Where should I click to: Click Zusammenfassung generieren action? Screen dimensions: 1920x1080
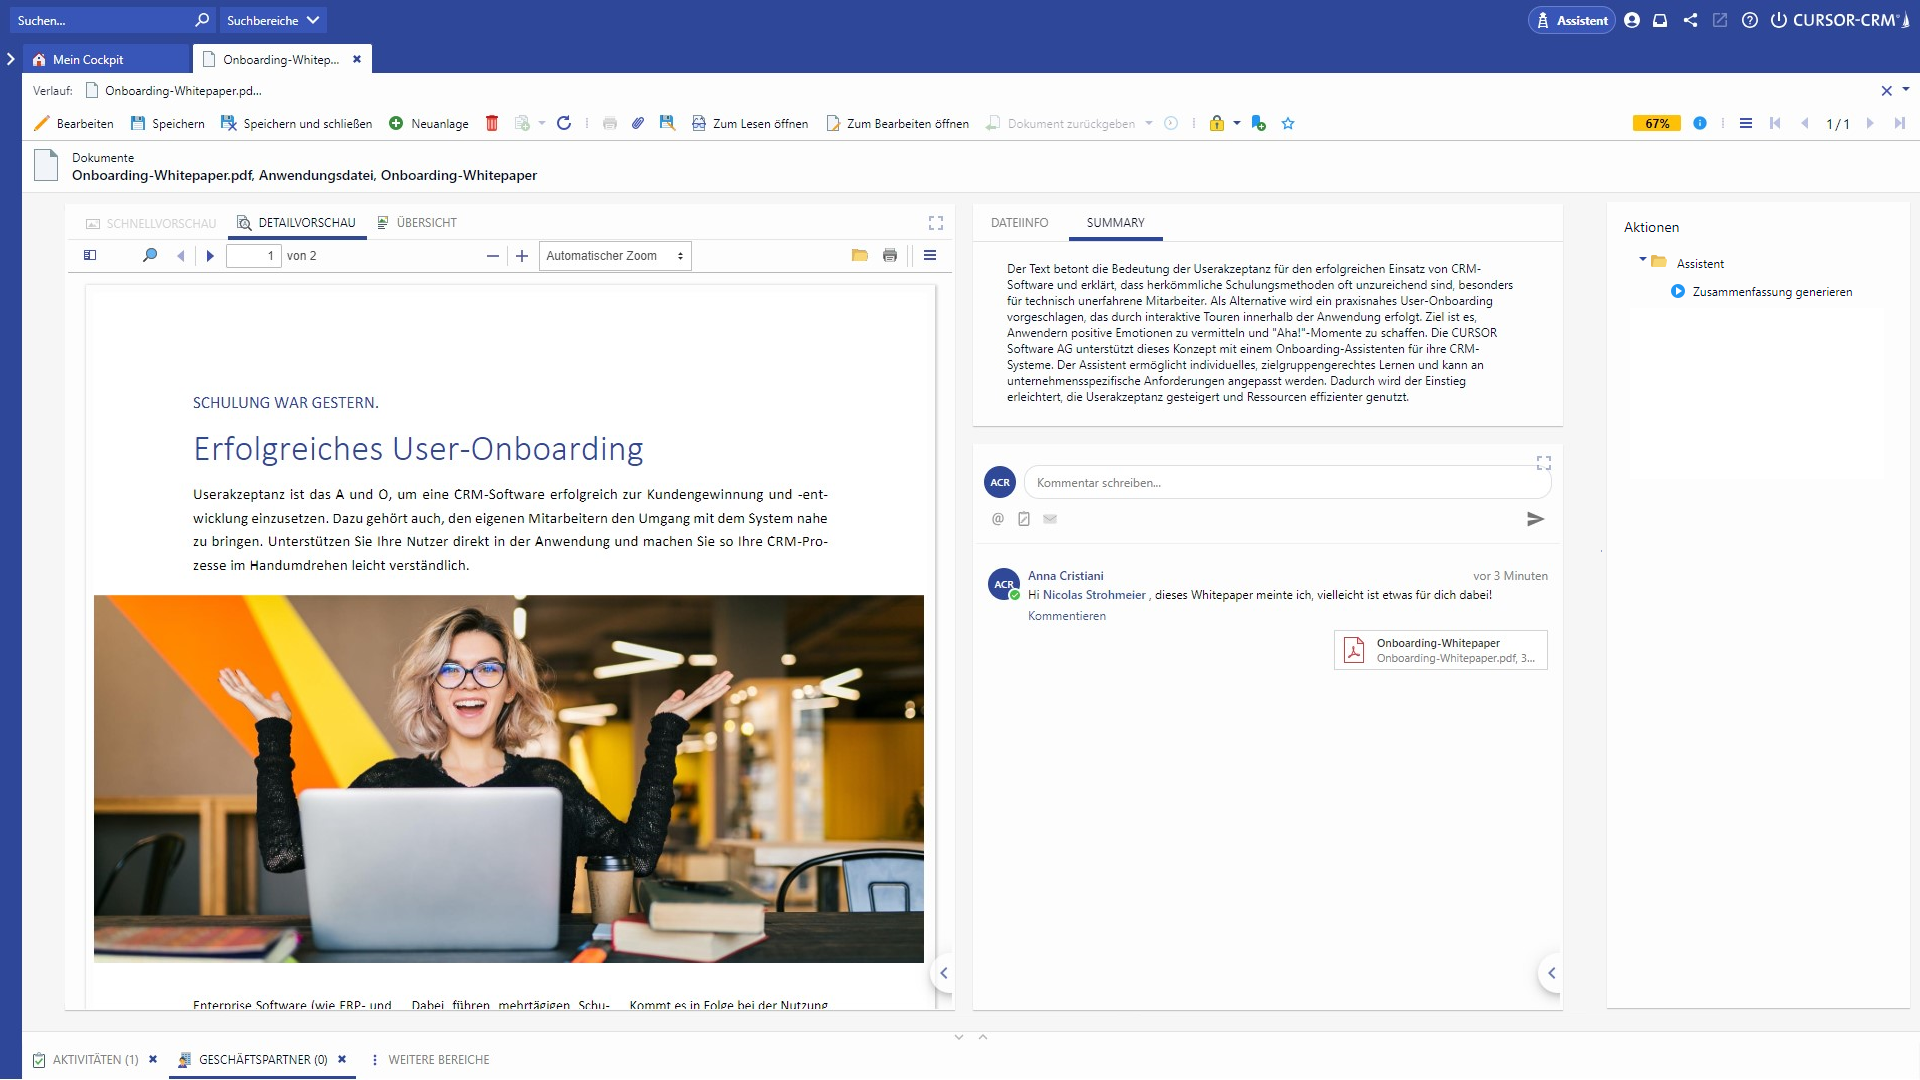(1772, 292)
